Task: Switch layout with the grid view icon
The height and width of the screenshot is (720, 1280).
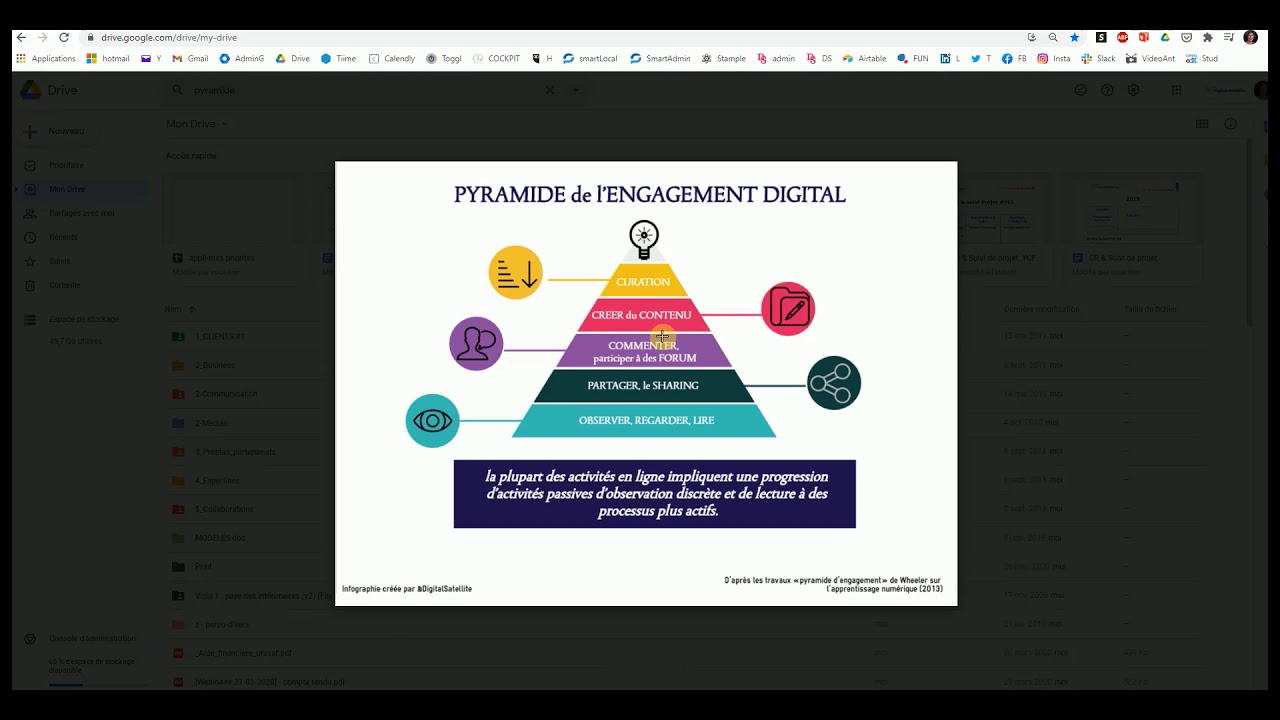Action: pos(1202,124)
